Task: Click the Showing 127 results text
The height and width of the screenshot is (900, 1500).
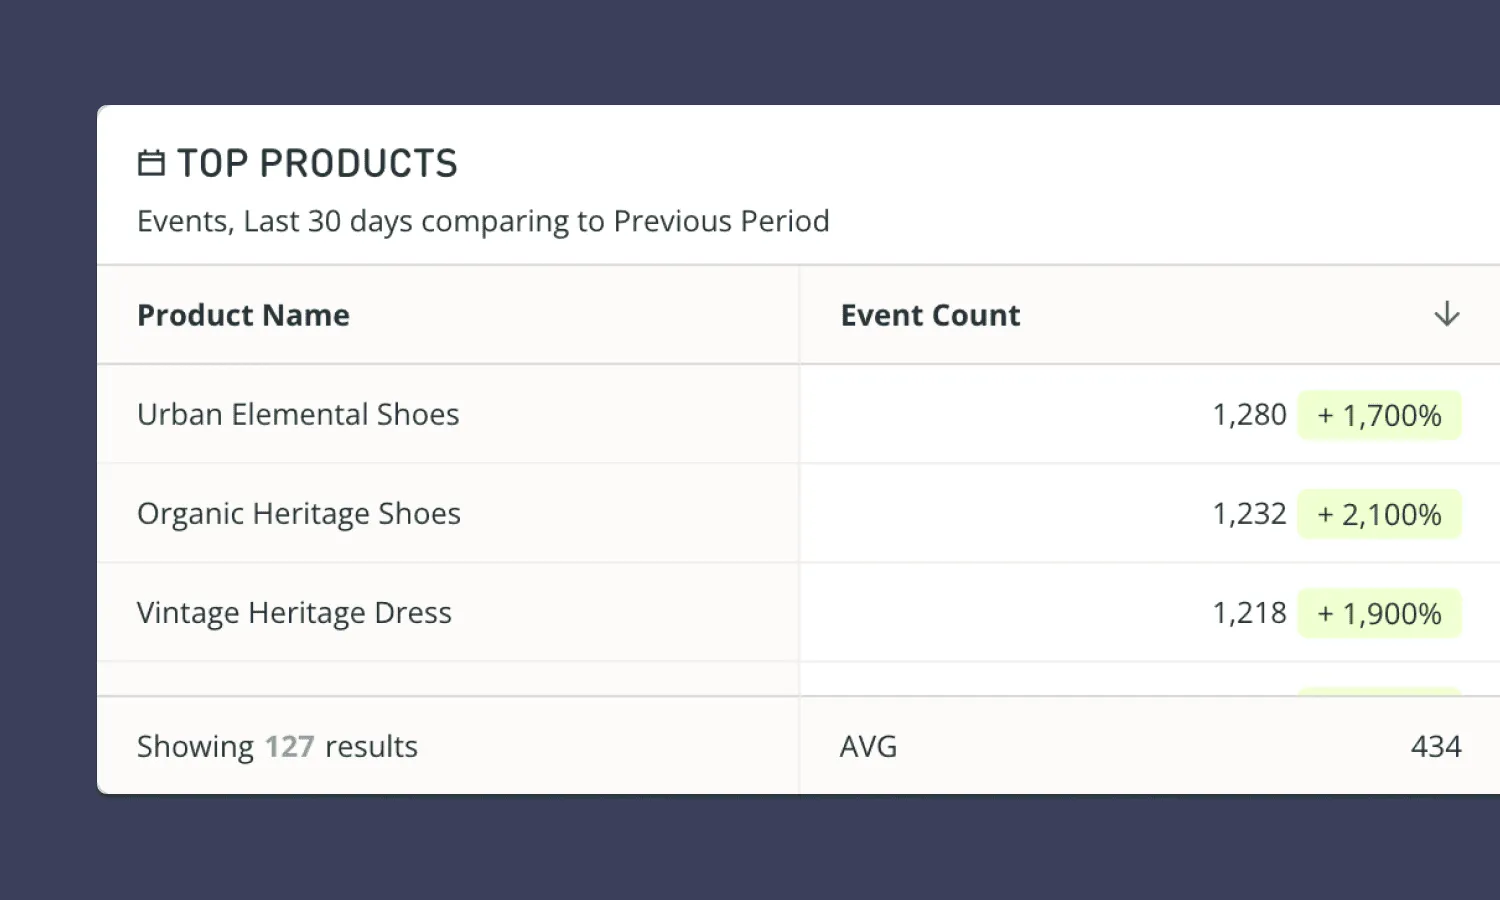Action: coord(277,746)
